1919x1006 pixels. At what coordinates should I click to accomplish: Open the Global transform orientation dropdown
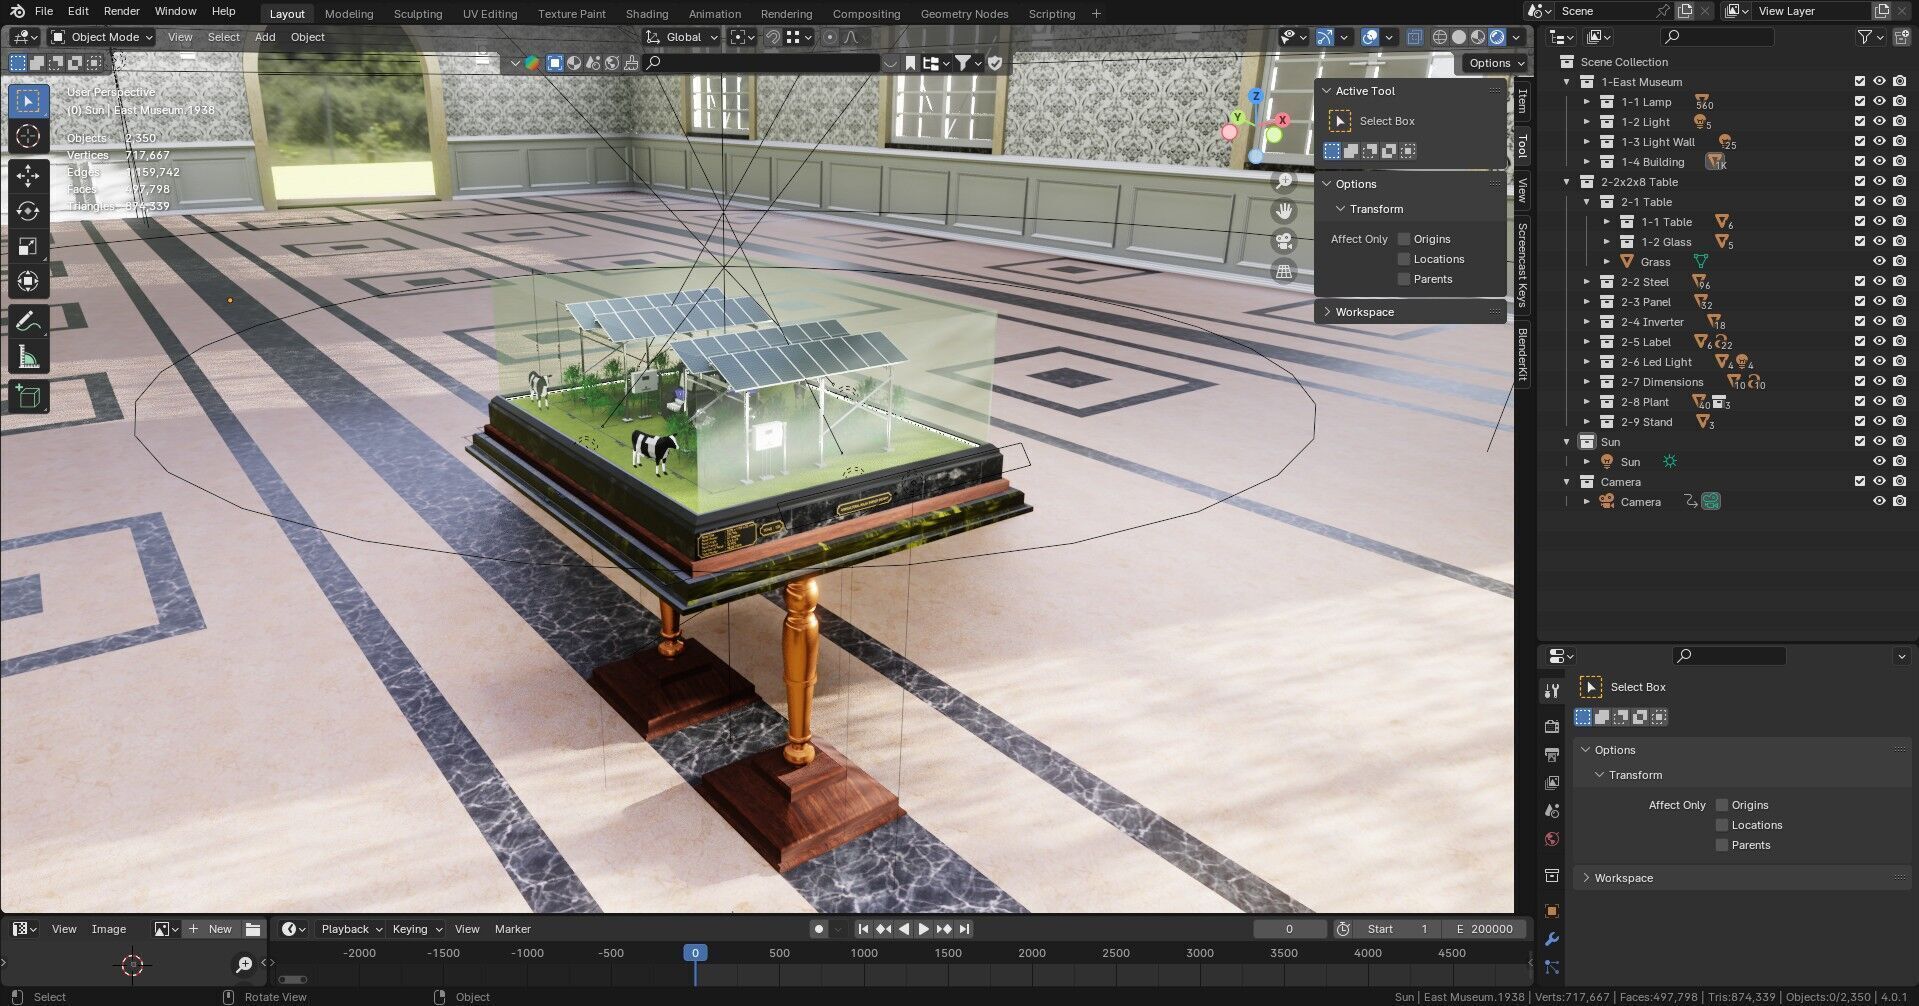tap(682, 37)
